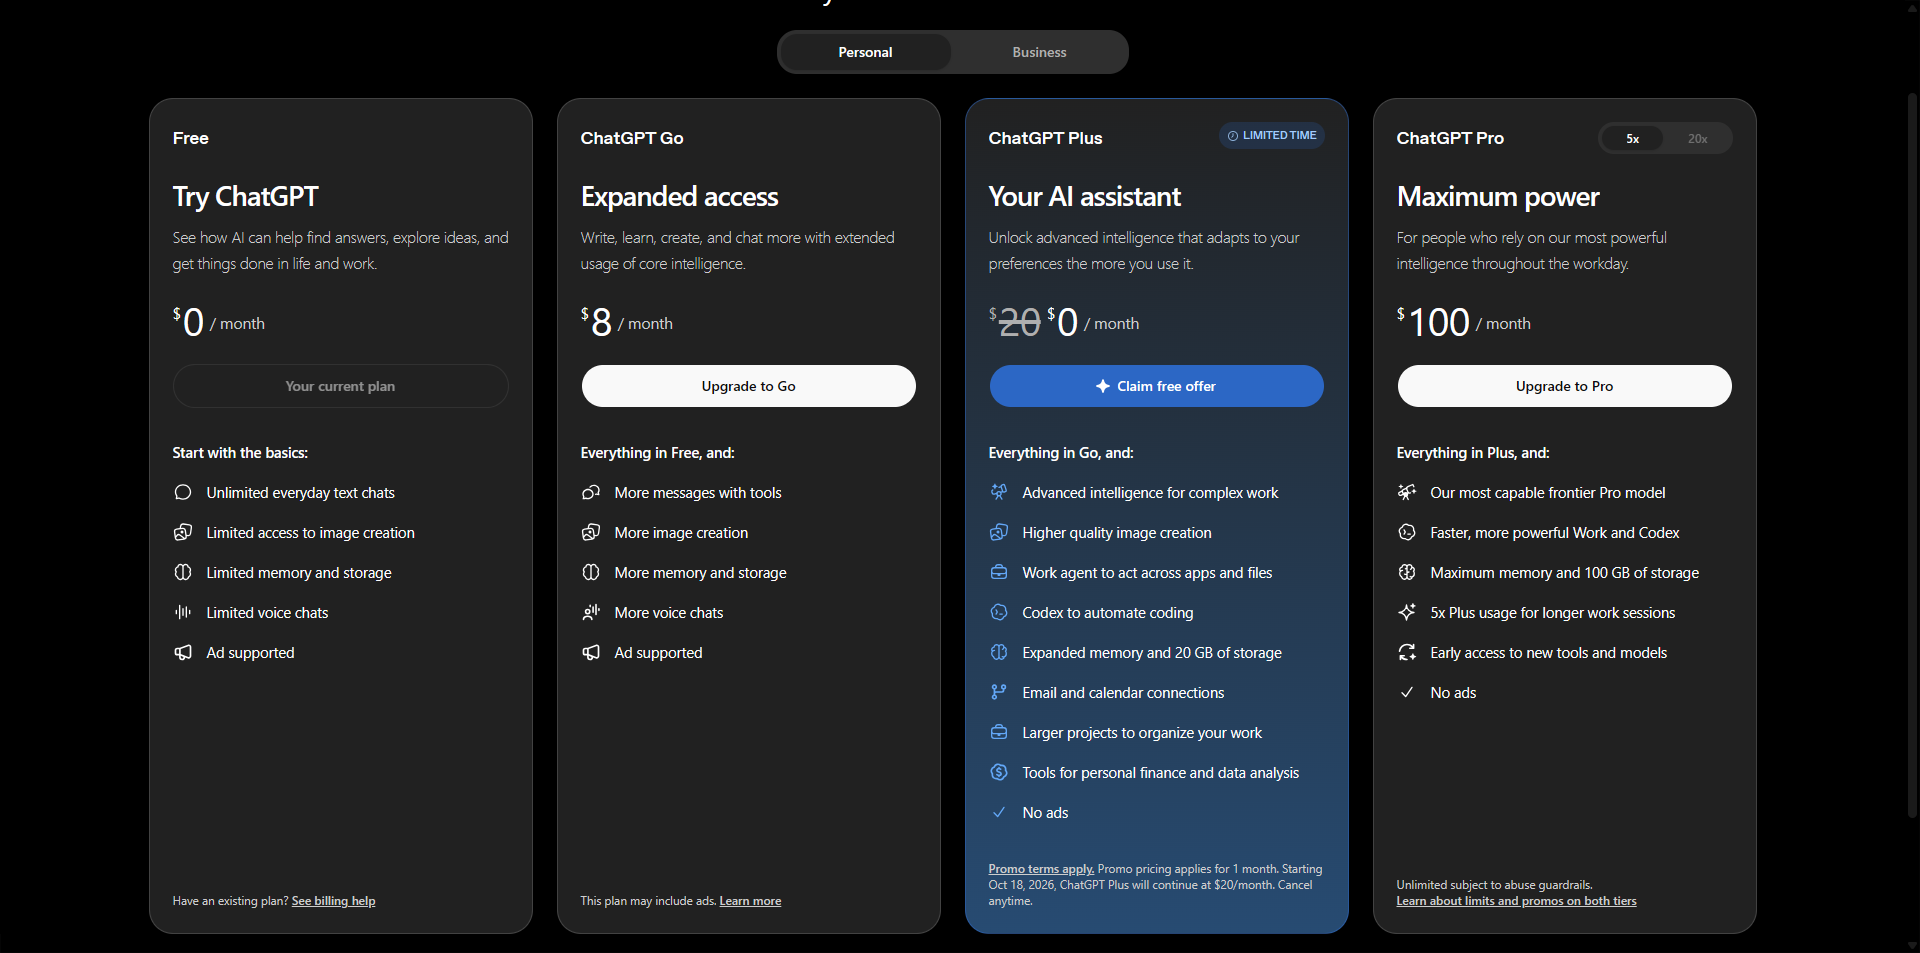Click the ChatGPT Pro plan title

point(1450,138)
